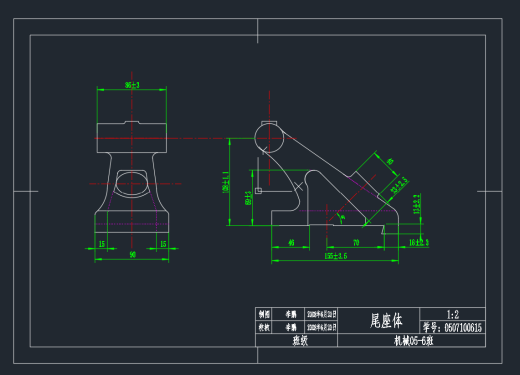Select the 尾座体 title text
Image resolution: width=520 pixels, height=375 pixels.
click(x=386, y=321)
